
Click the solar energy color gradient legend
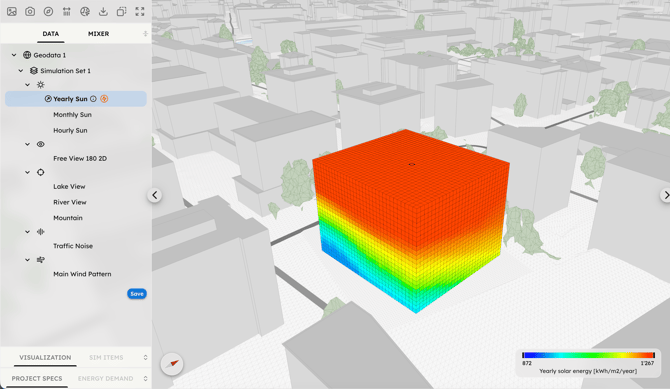pos(588,355)
